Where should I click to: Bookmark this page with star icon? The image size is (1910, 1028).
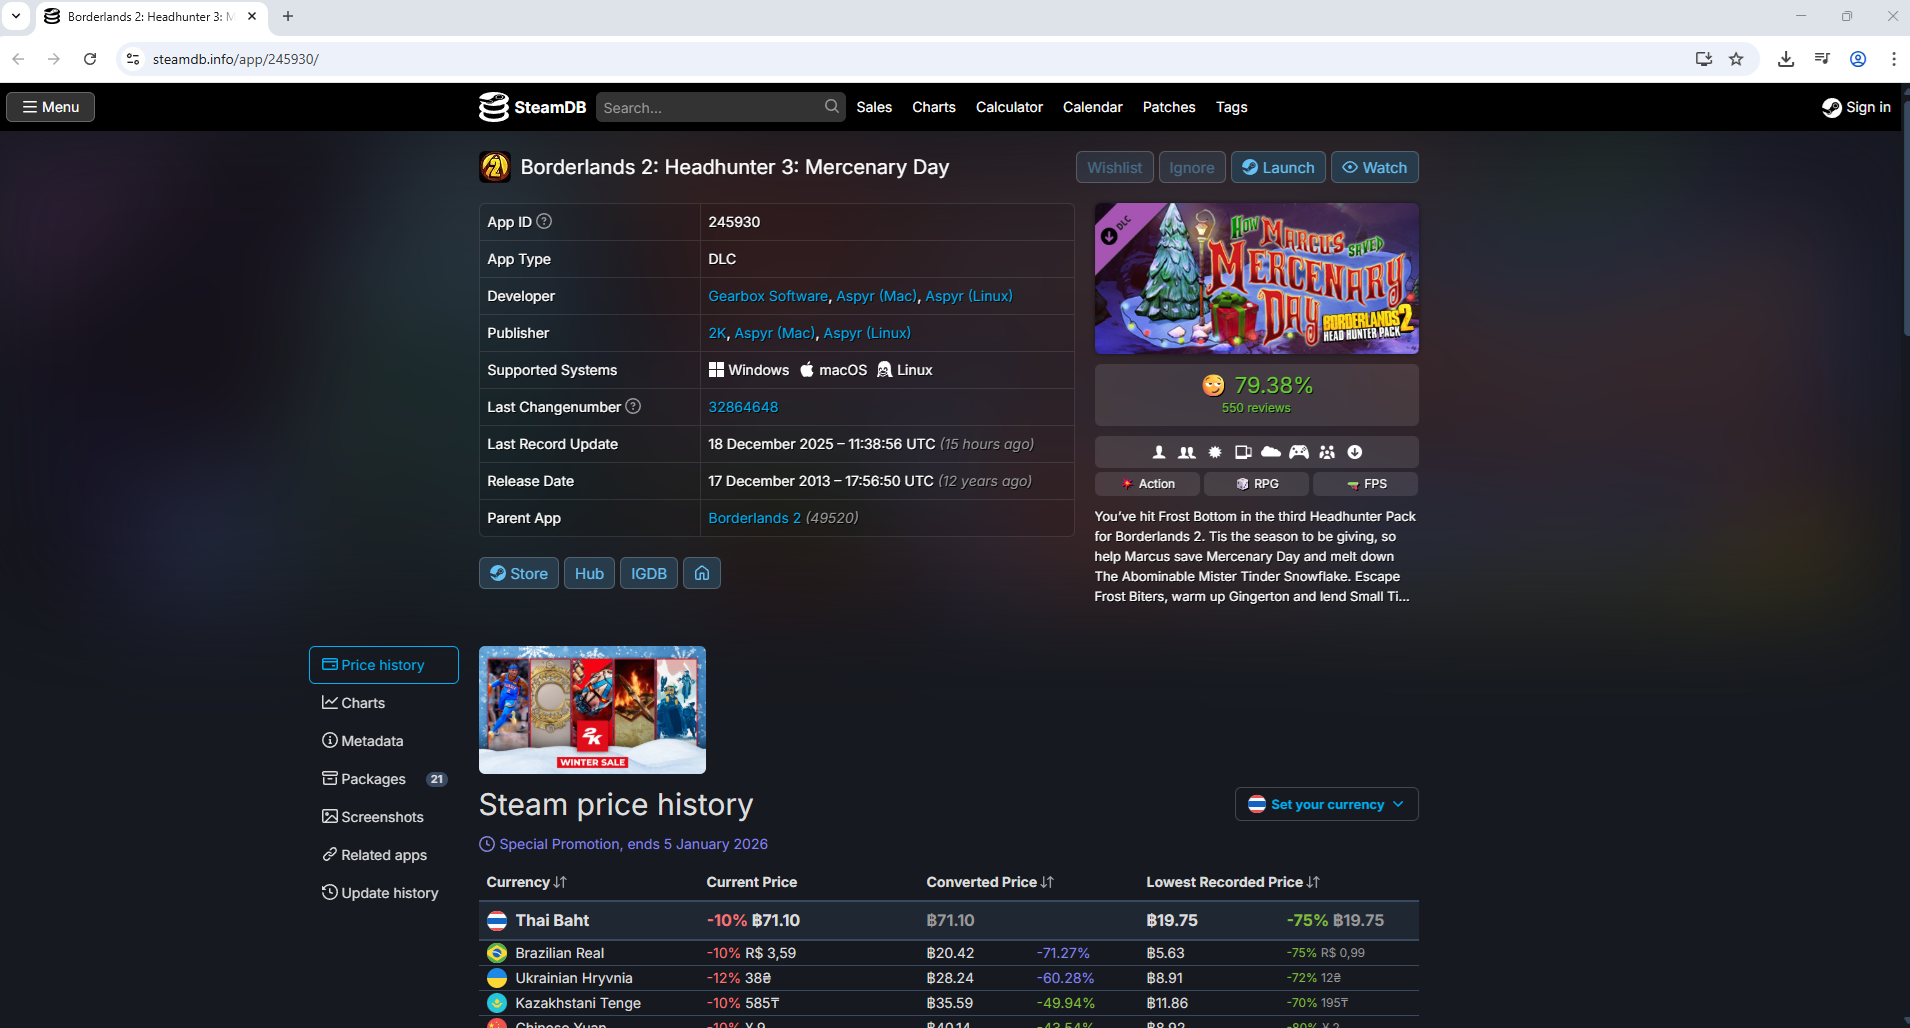point(1736,59)
